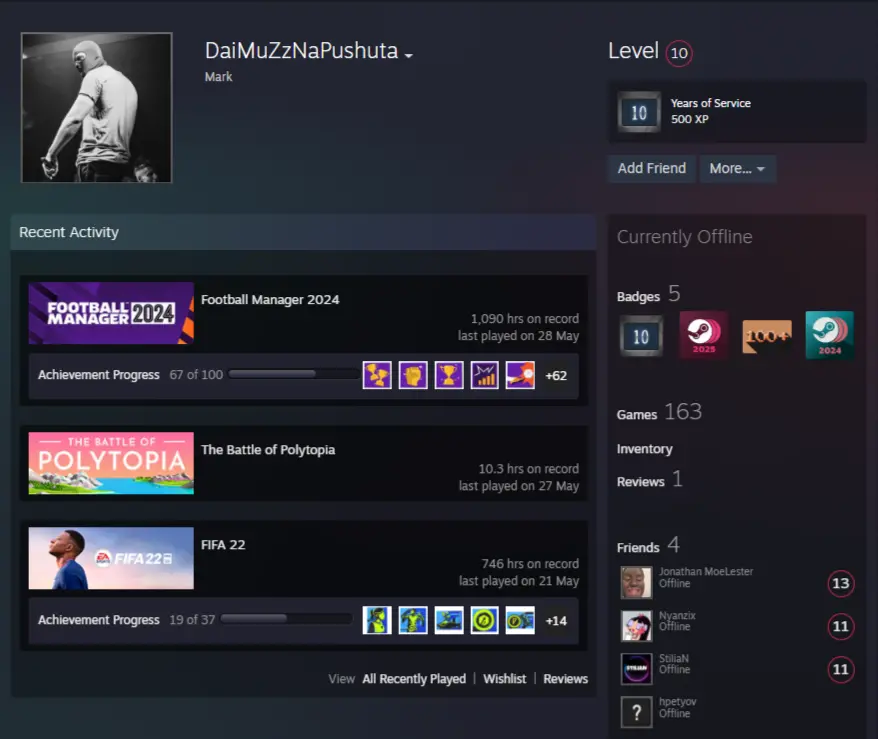Open the Steam 2024 badge
Screen dimensions: 878x739
click(x=829, y=335)
